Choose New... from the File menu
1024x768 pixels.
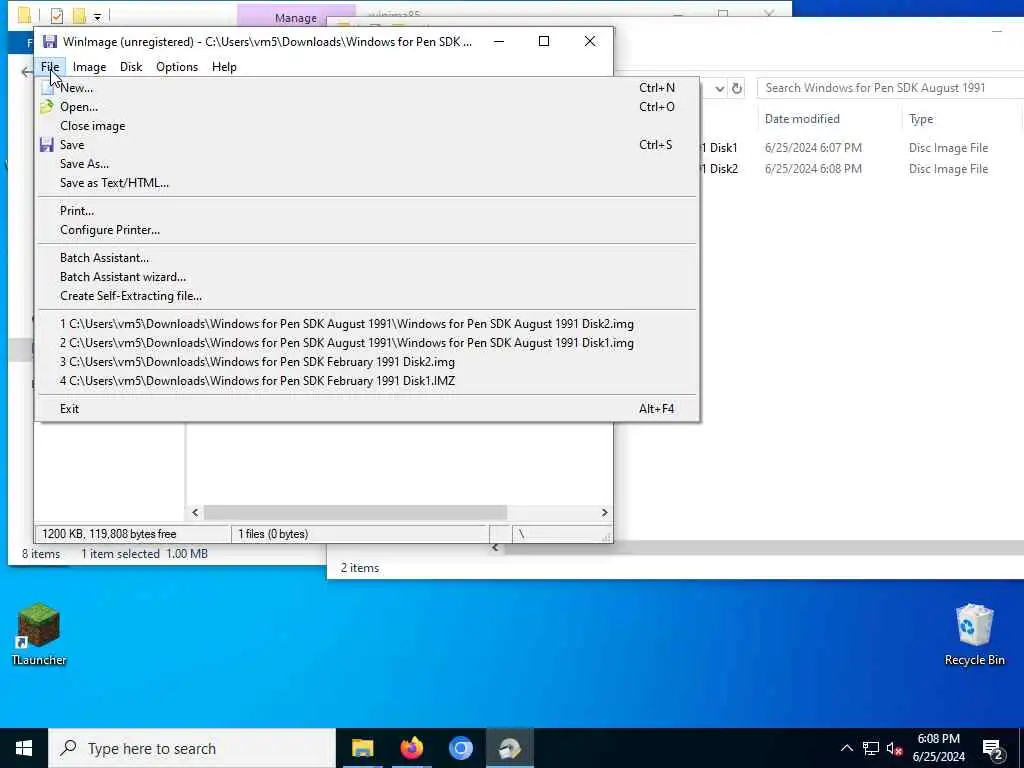(x=367, y=88)
